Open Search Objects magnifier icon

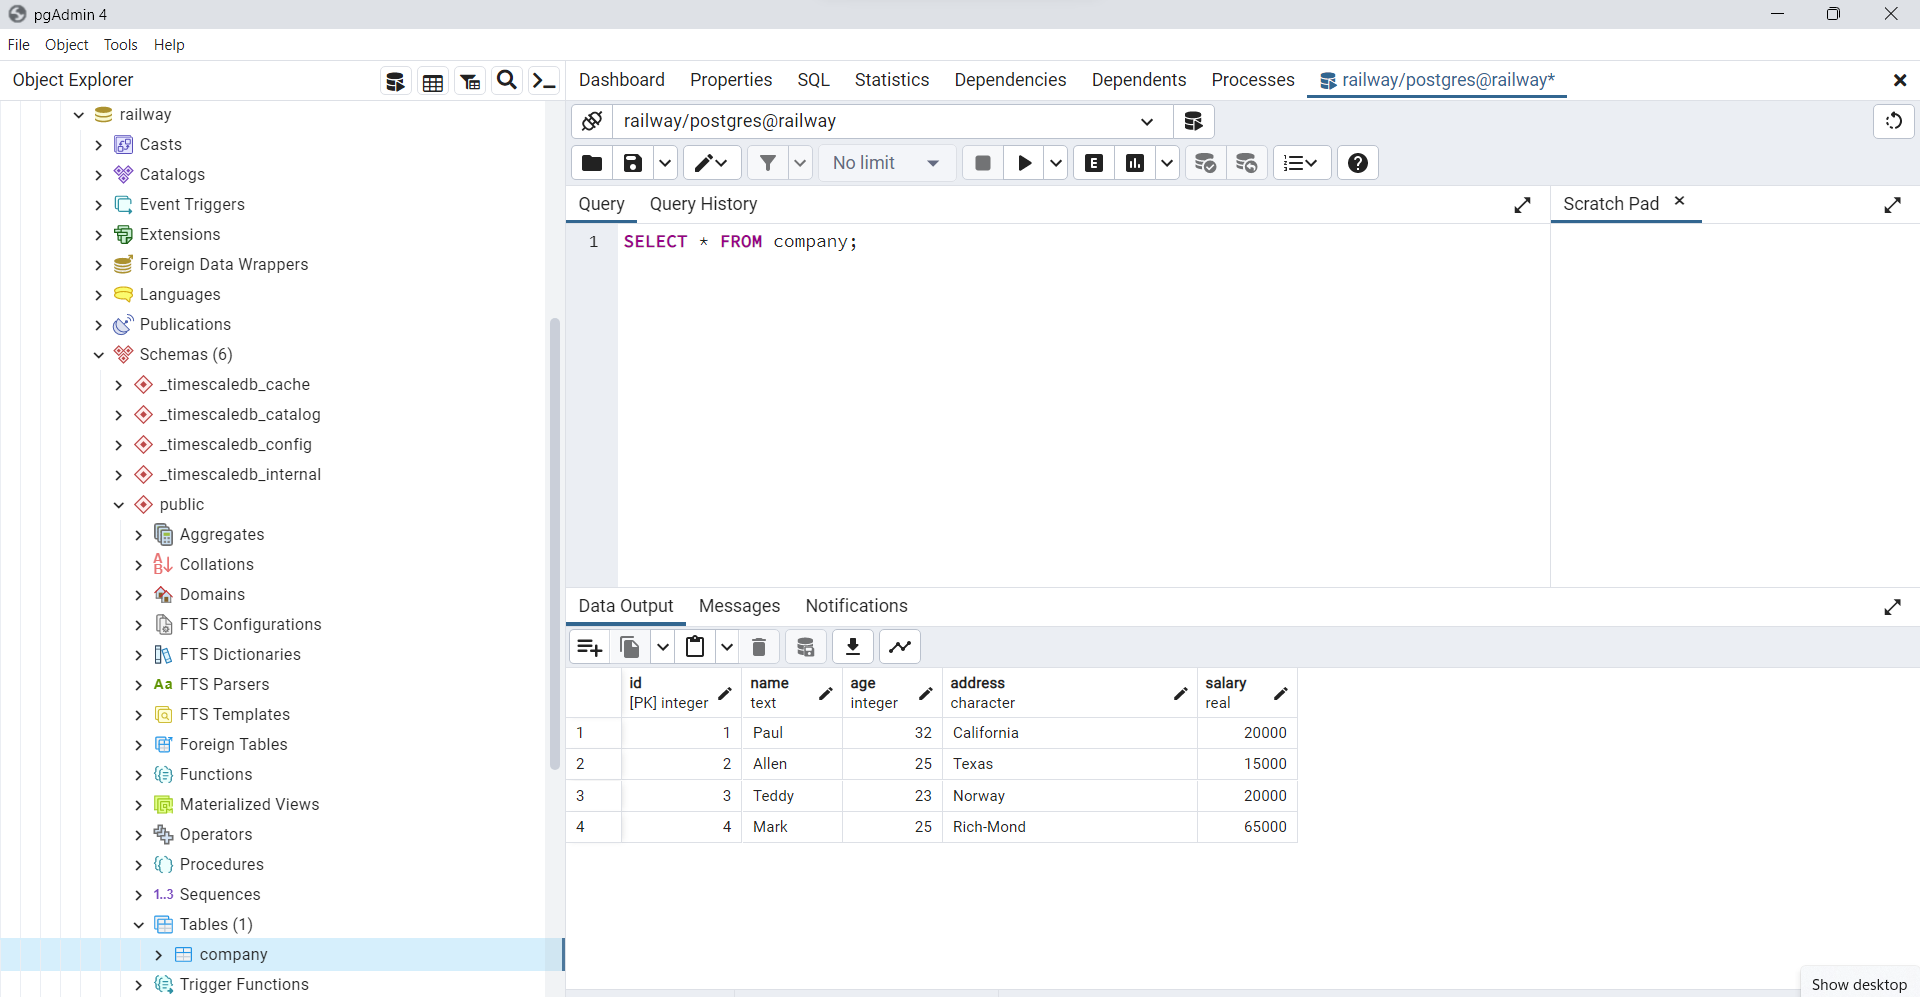[x=507, y=80]
